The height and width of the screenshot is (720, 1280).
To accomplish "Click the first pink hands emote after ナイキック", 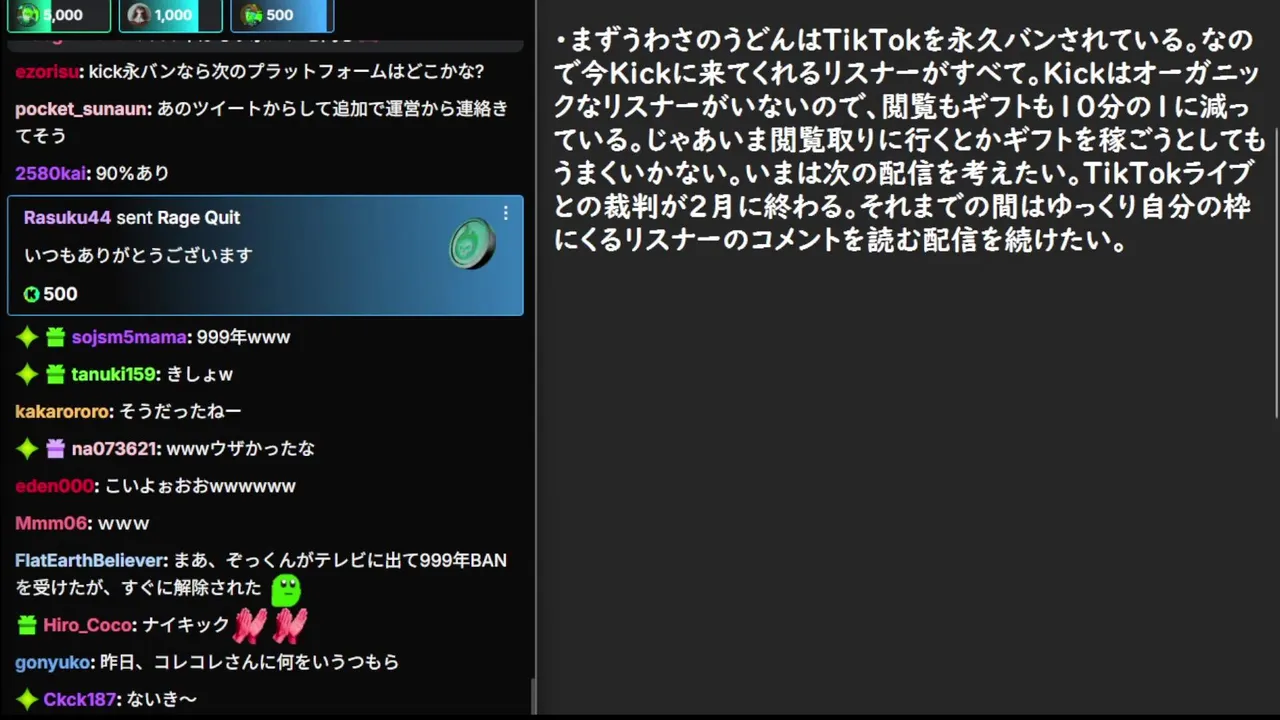I will [x=249, y=625].
